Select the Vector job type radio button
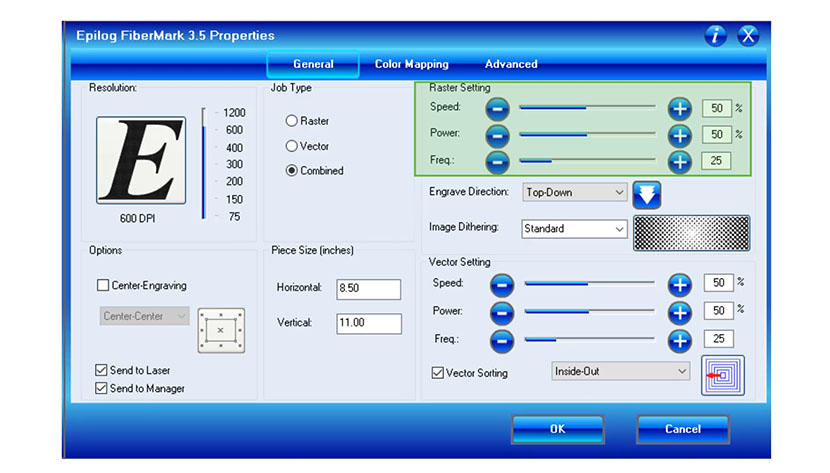 tap(292, 146)
